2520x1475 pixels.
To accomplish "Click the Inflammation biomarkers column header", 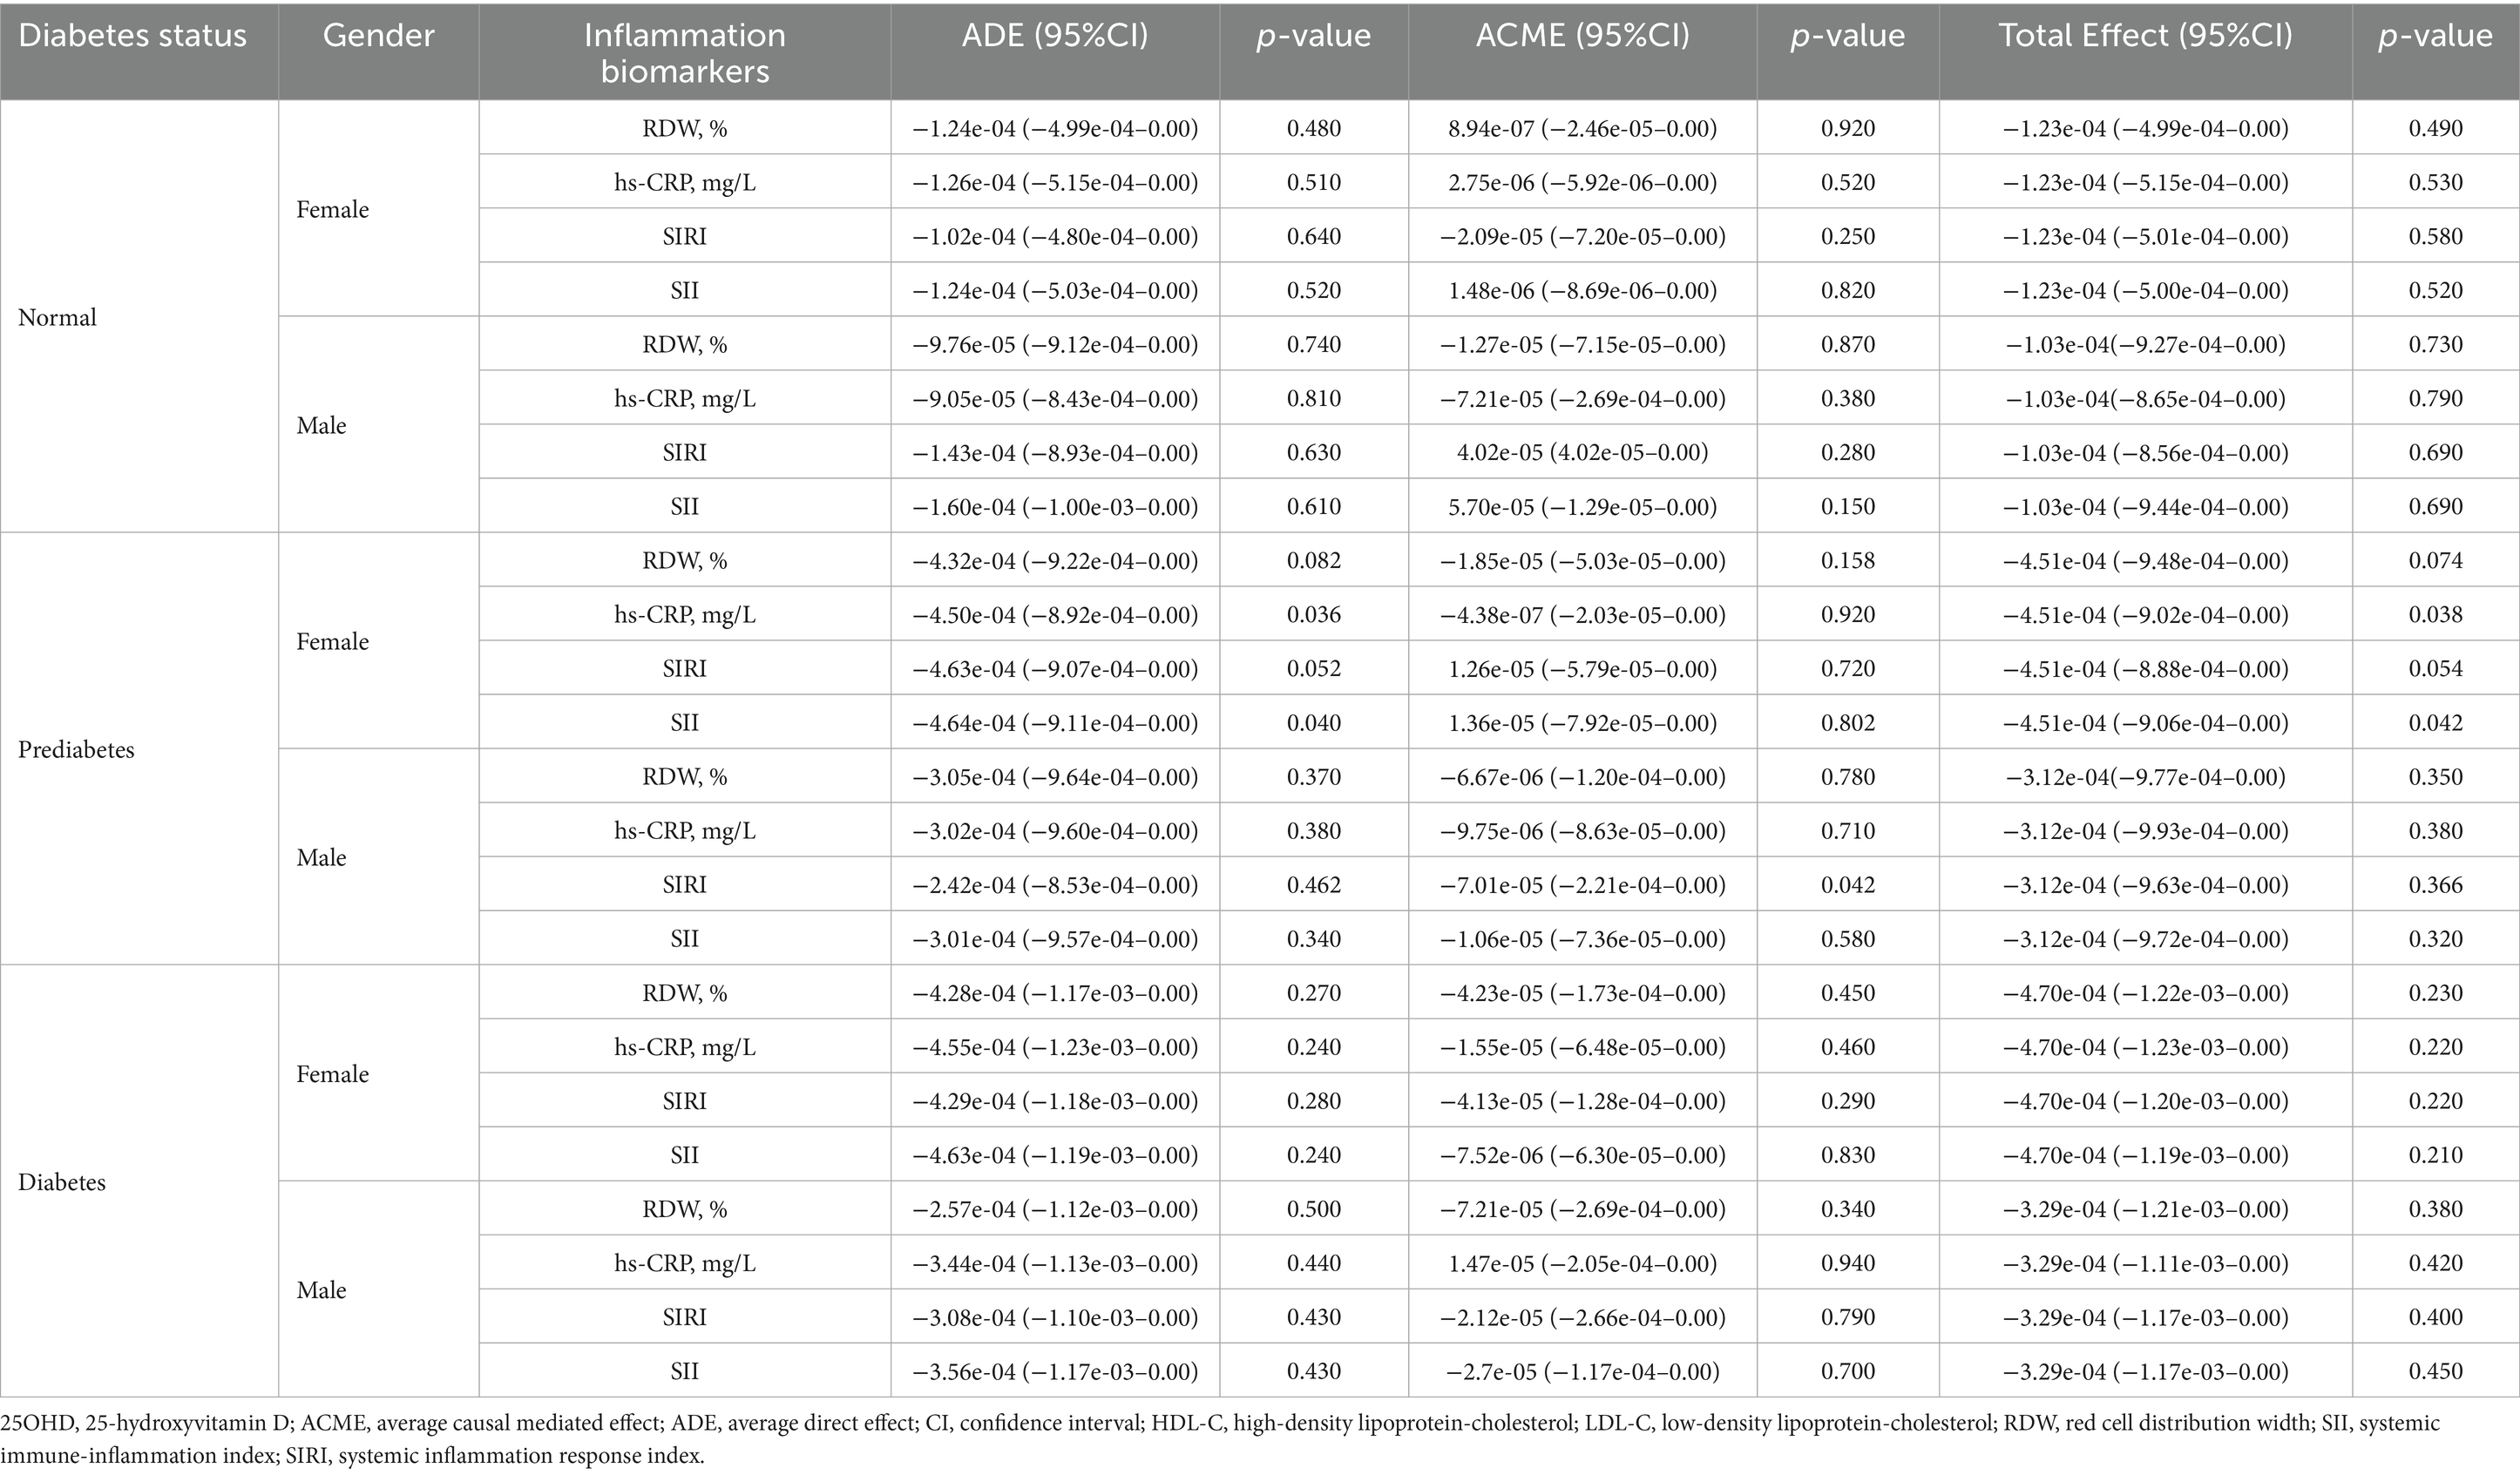I will [x=684, y=52].
